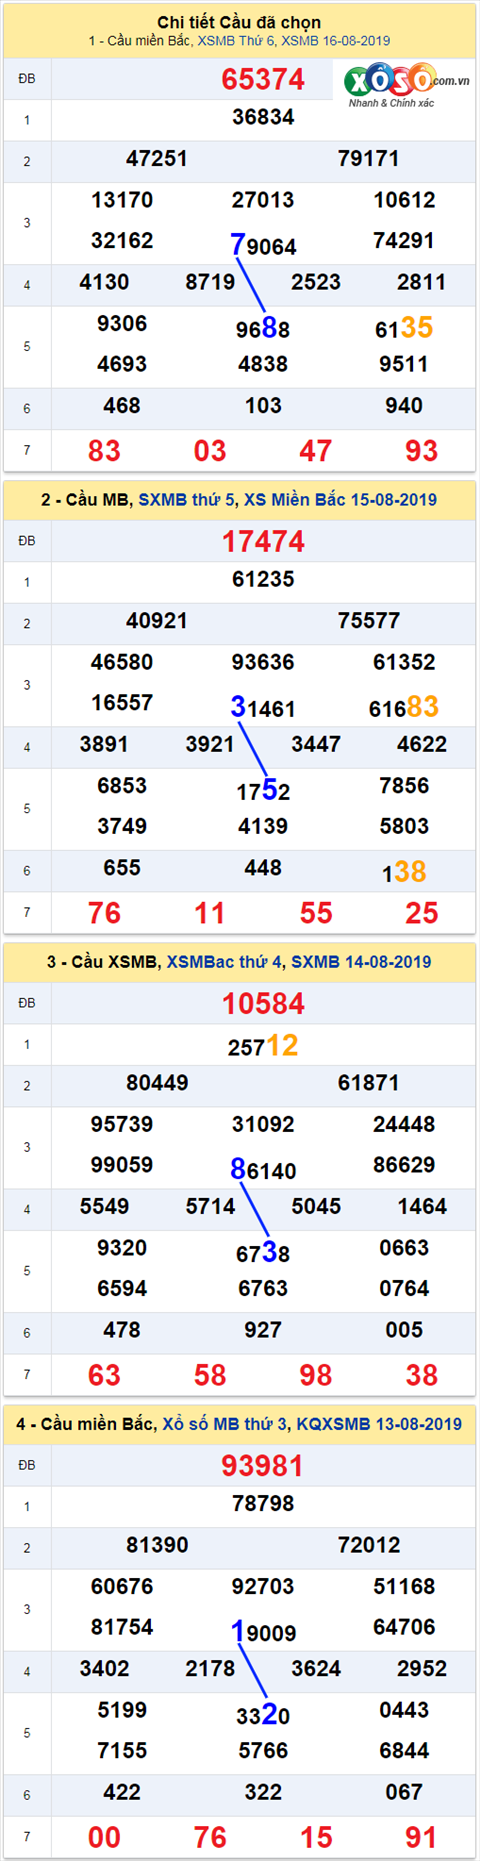Select third prize number 95739
Screen dimensions: 480x1861
(122, 1124)
